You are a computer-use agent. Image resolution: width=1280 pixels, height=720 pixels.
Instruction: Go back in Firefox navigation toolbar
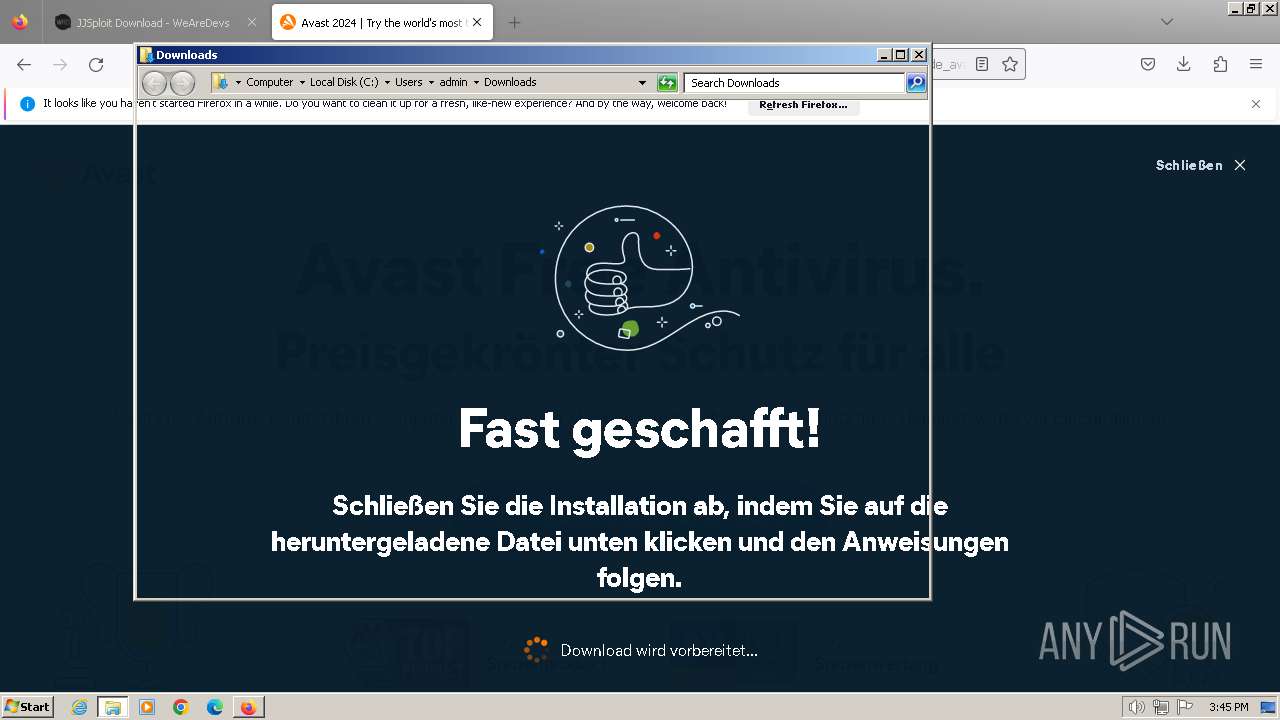[24, 64]
